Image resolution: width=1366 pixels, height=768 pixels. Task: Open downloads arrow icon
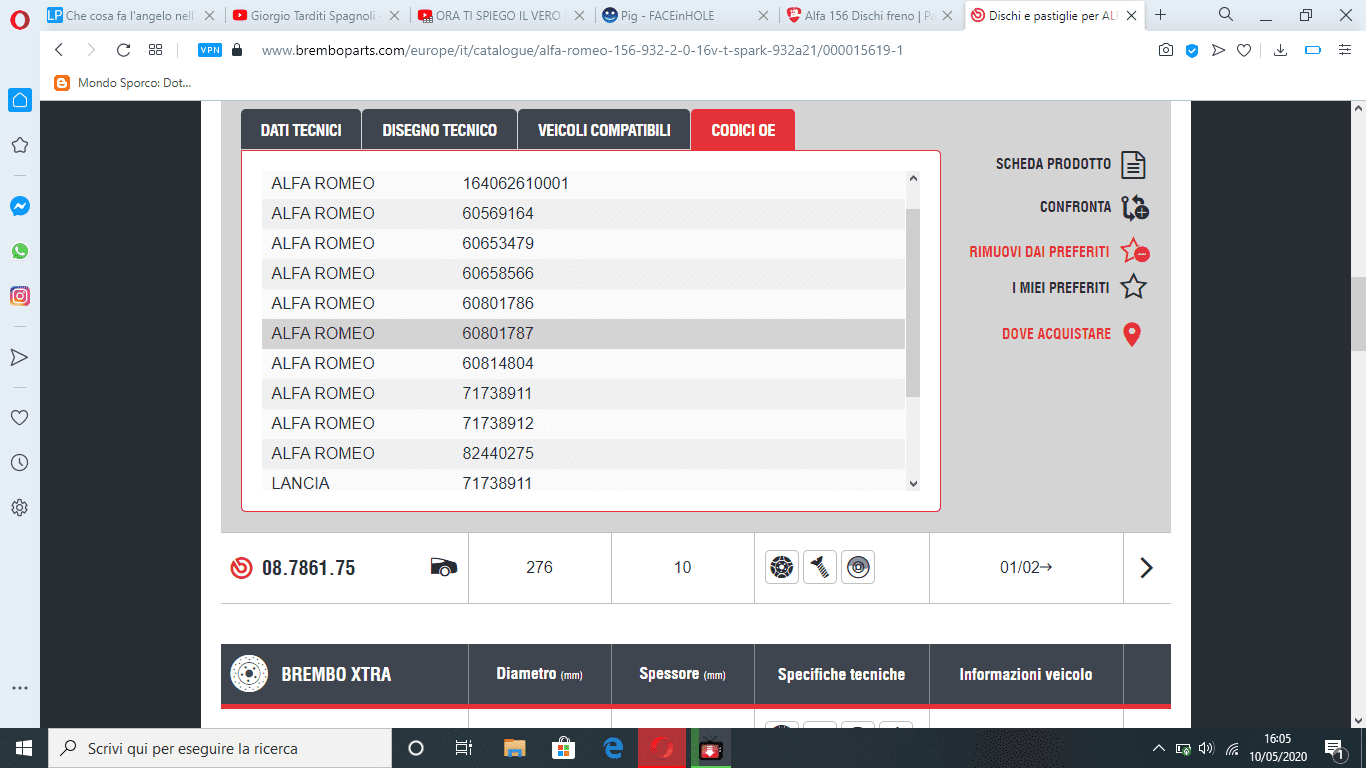coord(1281,50)
